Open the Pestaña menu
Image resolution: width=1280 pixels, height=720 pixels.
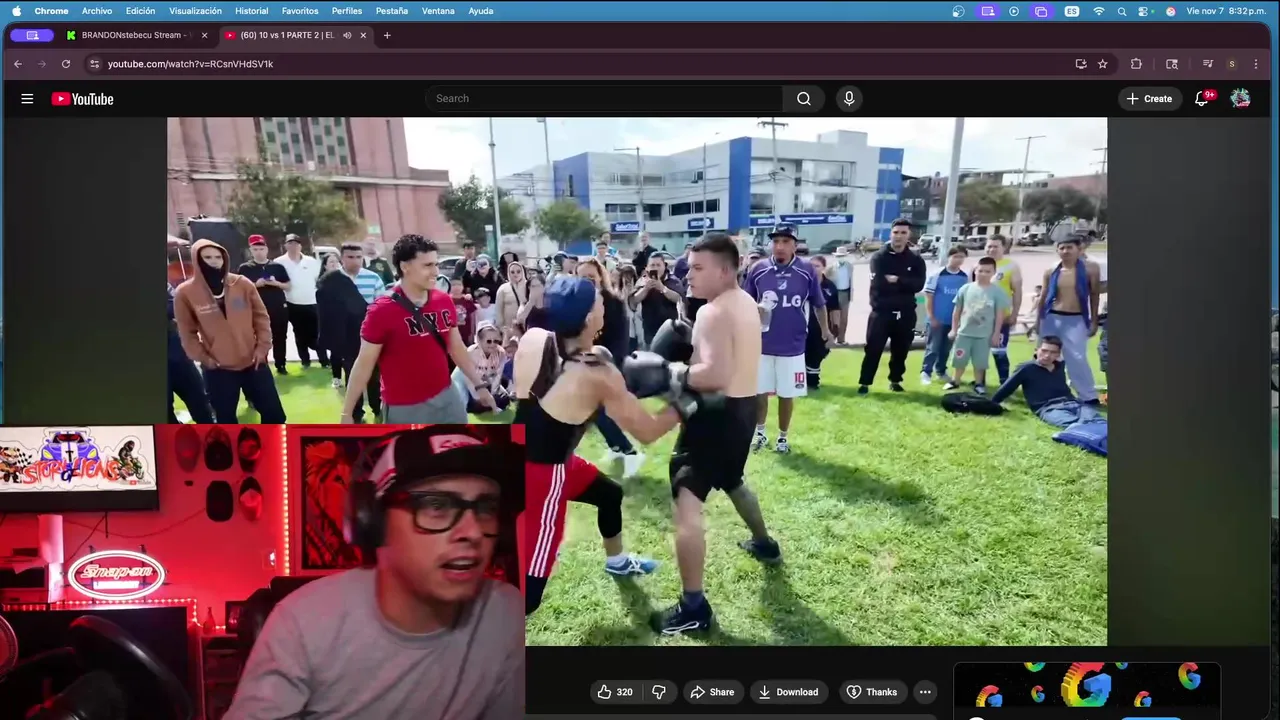392,11
